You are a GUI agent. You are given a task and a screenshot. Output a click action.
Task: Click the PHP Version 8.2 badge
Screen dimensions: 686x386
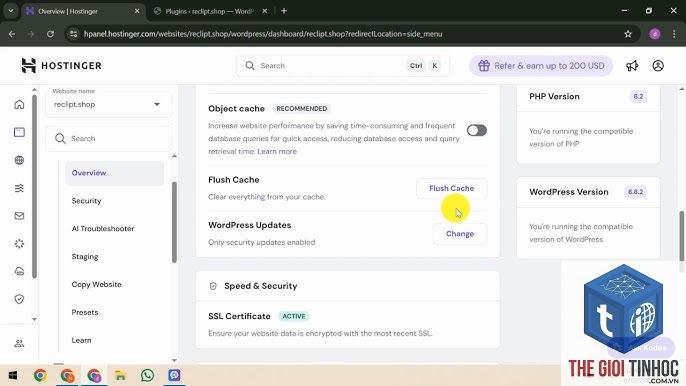(638, 96)
